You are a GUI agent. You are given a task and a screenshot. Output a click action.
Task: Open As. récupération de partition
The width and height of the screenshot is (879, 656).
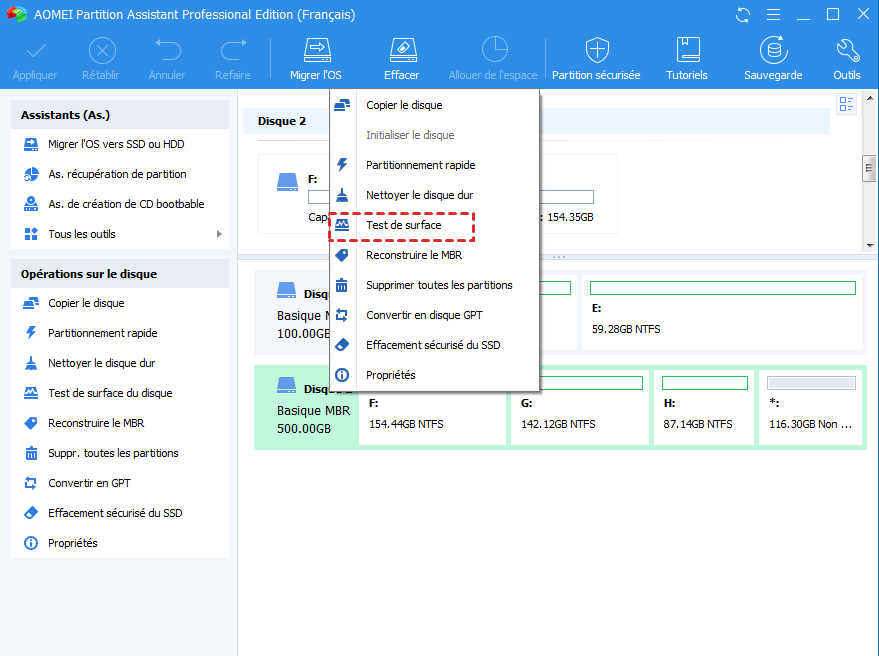tap(120, 174)
